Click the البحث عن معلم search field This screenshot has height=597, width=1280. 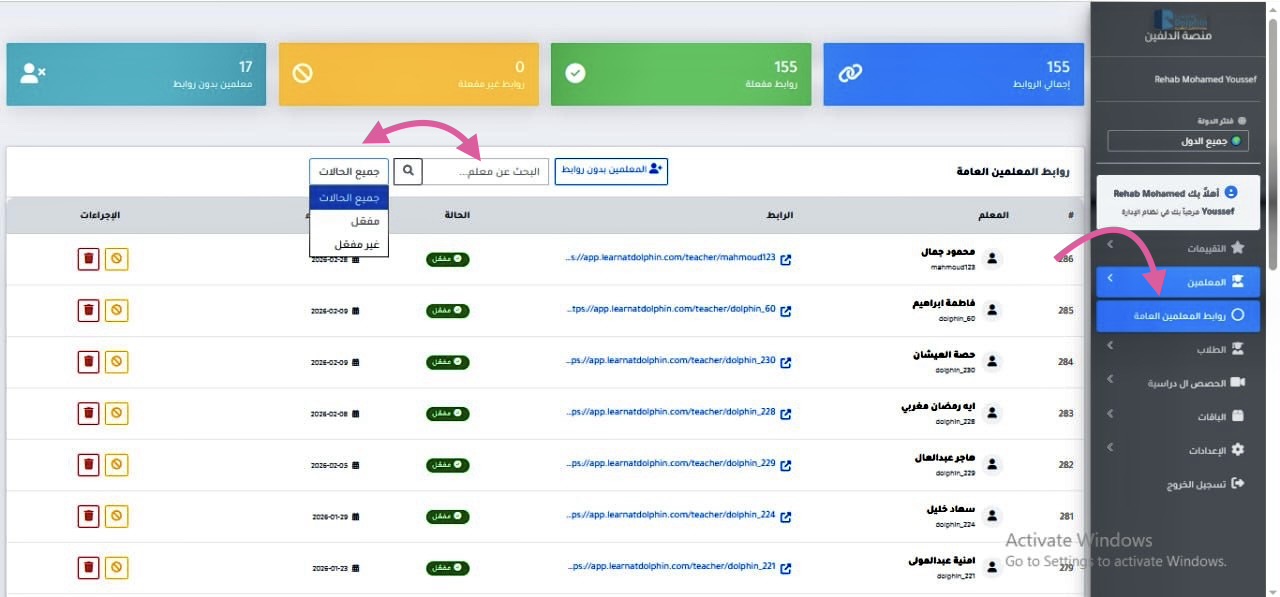coord(485,171)
